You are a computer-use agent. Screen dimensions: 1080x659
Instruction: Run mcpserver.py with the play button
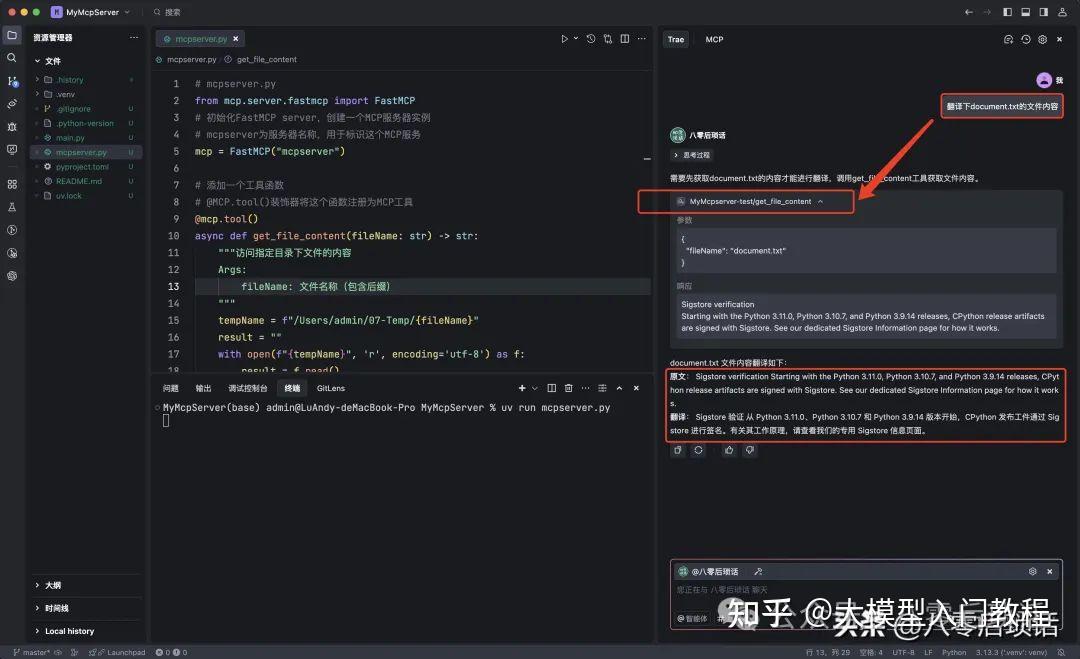tap(565, 37)
